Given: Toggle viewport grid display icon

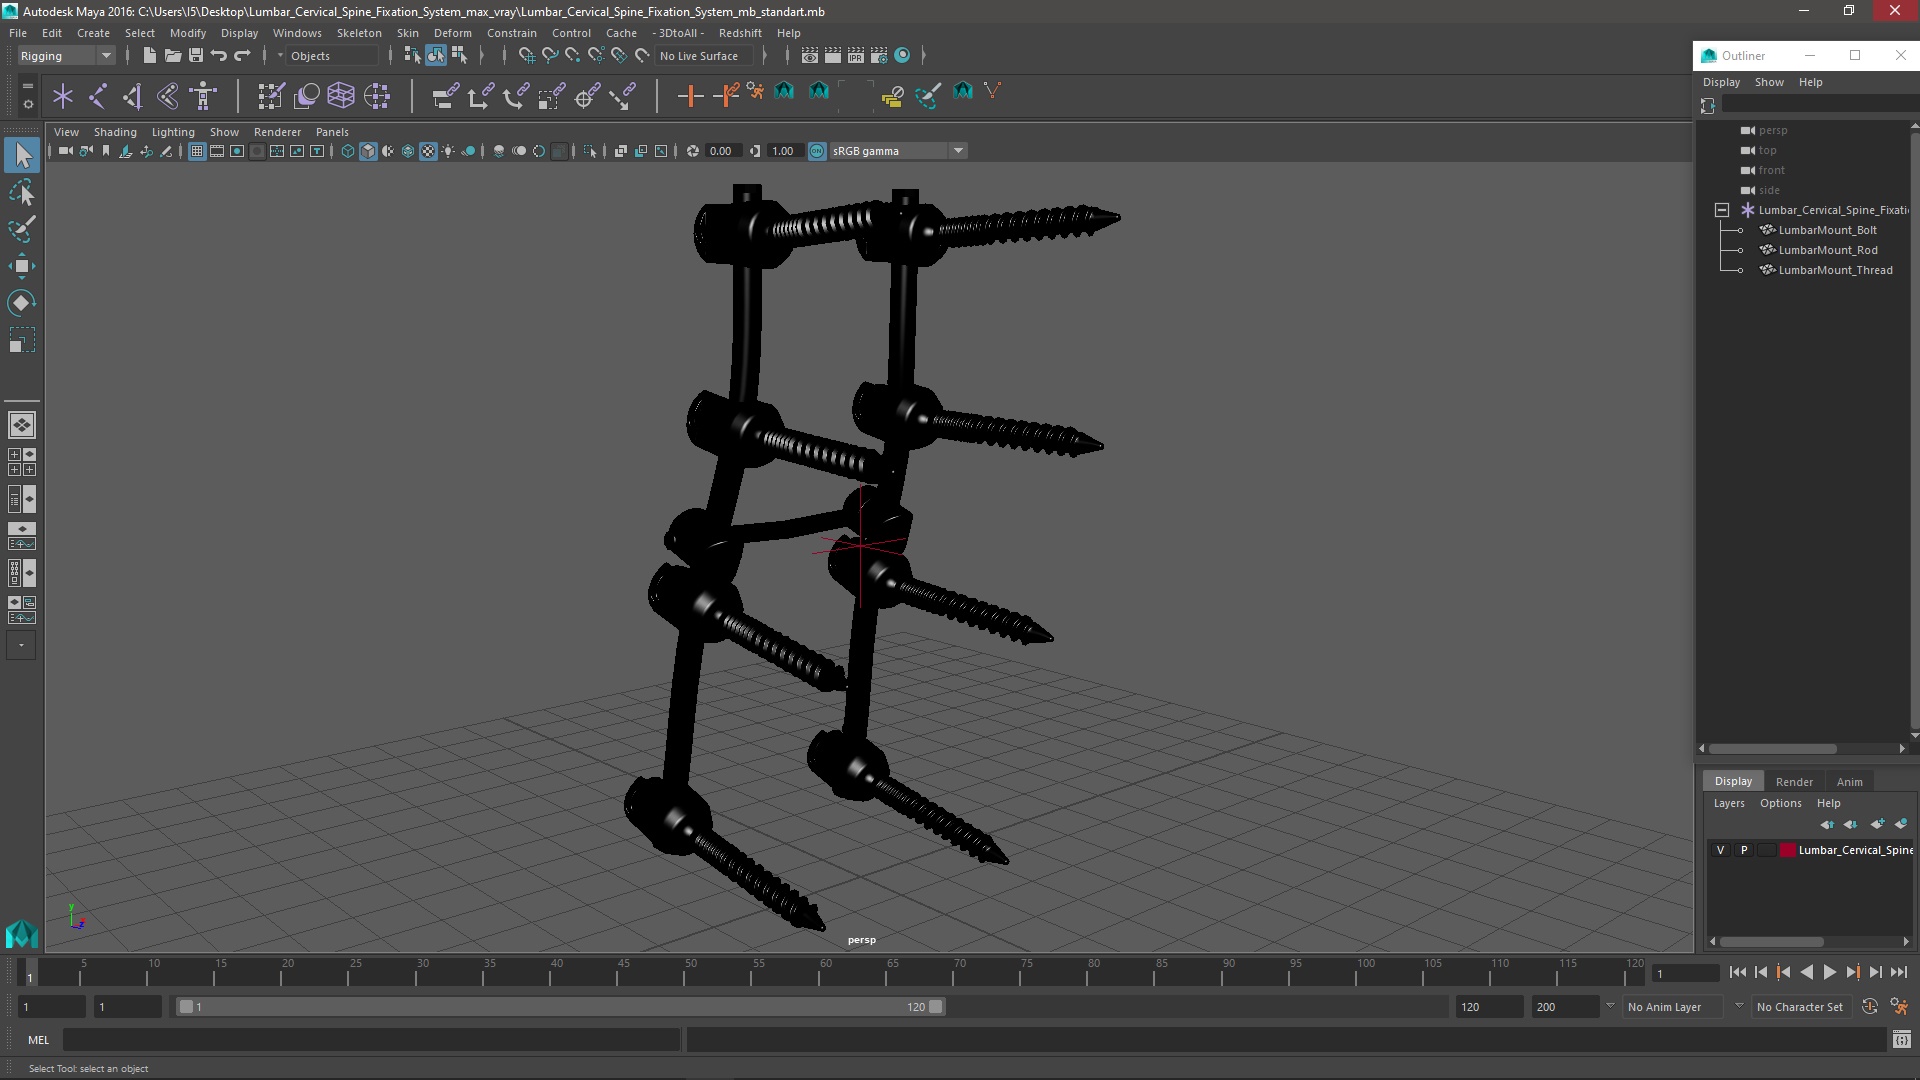Looking at the screenshot, I should (x=197, y=151).
